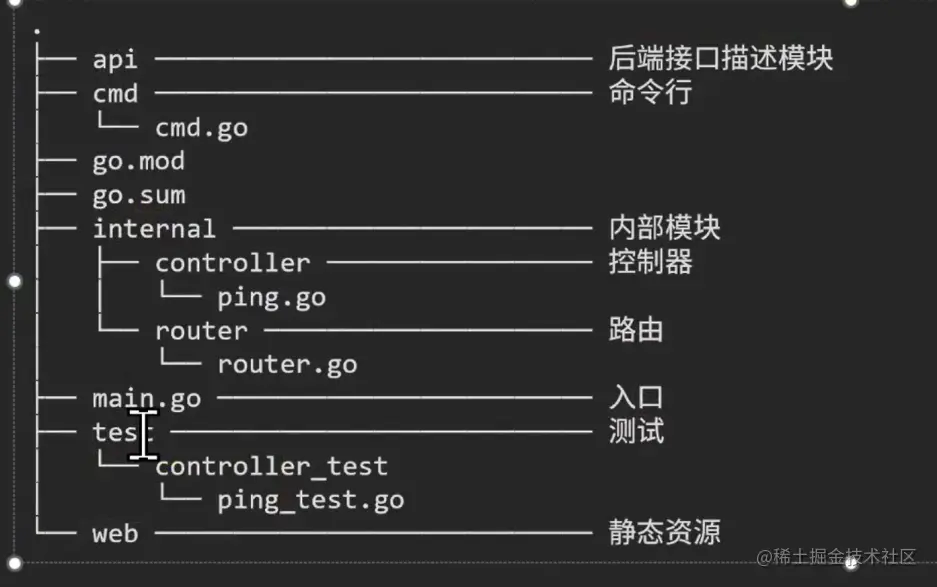Click the 命令行 annotation label
This screenshot has height=587, width=937.
pyautogui.click(x=650, y=93)
